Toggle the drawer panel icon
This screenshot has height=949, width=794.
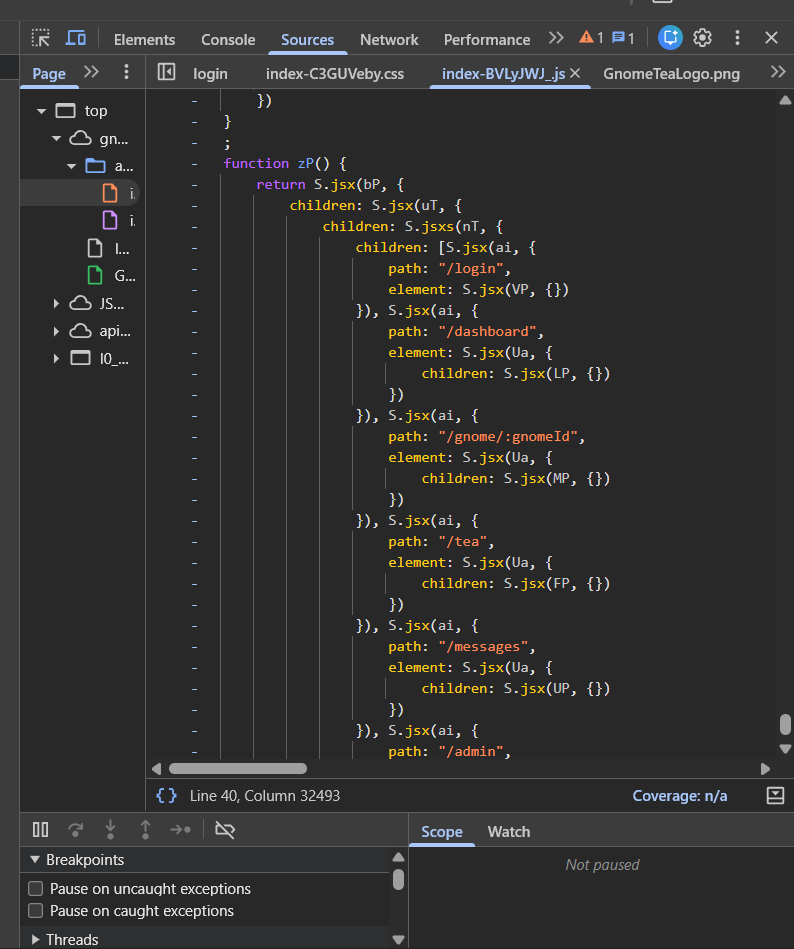click(x=775, y=795)
